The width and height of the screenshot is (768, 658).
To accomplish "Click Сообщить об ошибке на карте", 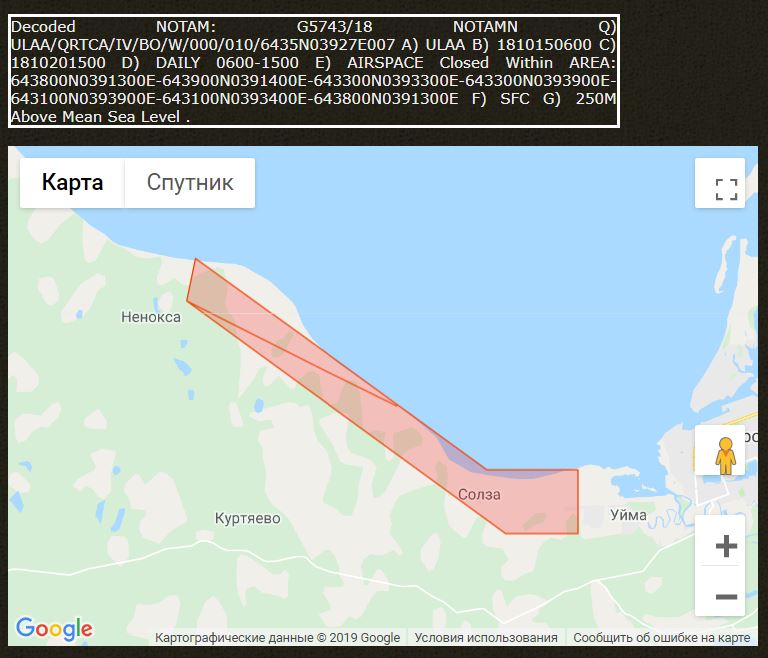I will click(x=661, y=638).
